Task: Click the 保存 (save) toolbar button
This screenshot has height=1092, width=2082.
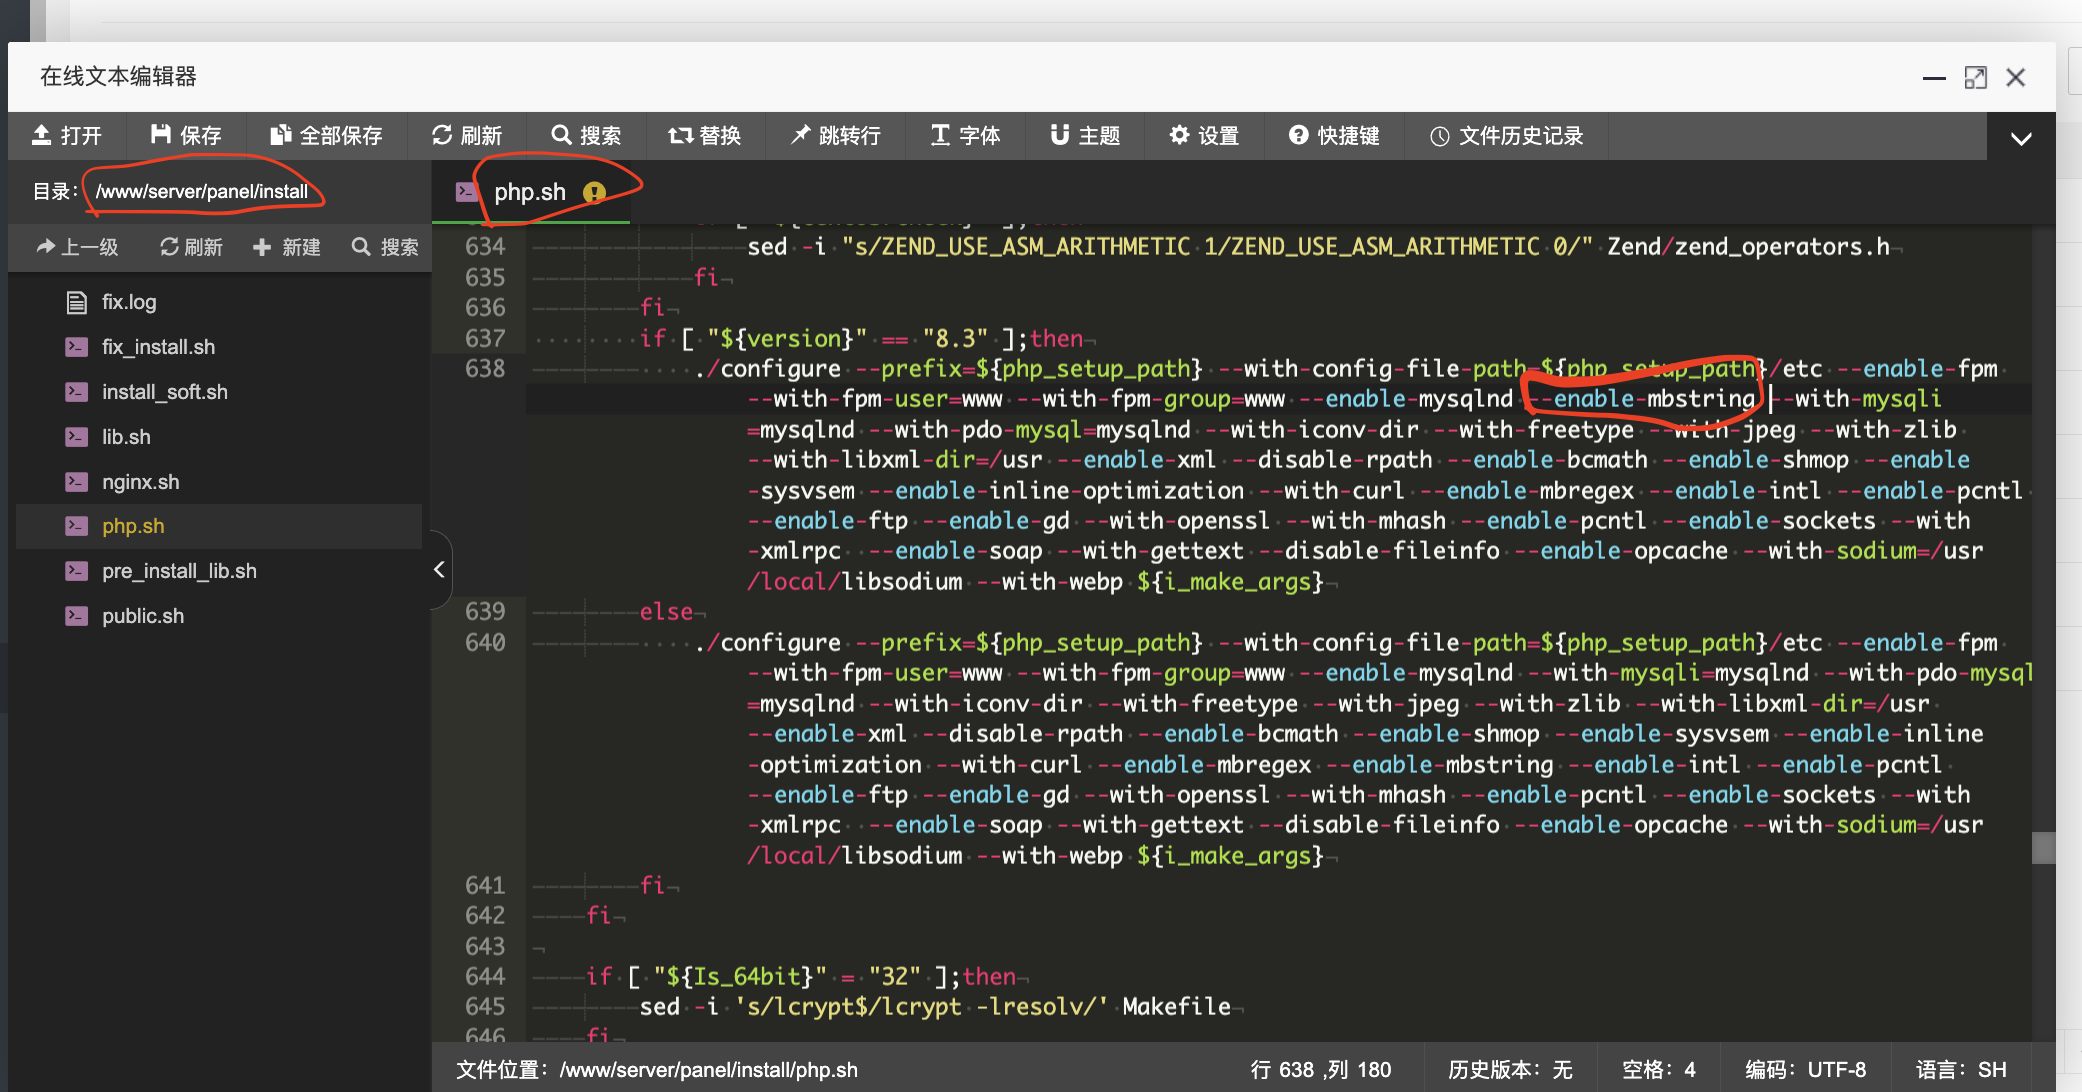Action: pyautogui.click(x=186, y=136)
